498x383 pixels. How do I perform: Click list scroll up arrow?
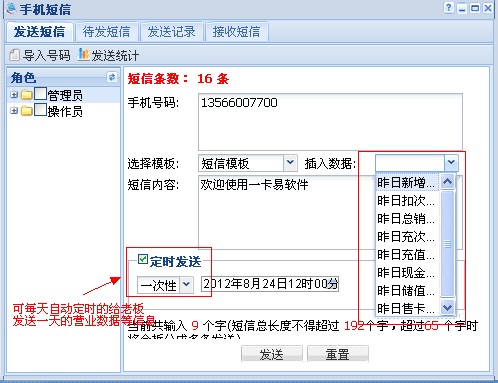(x=447, y=182)
